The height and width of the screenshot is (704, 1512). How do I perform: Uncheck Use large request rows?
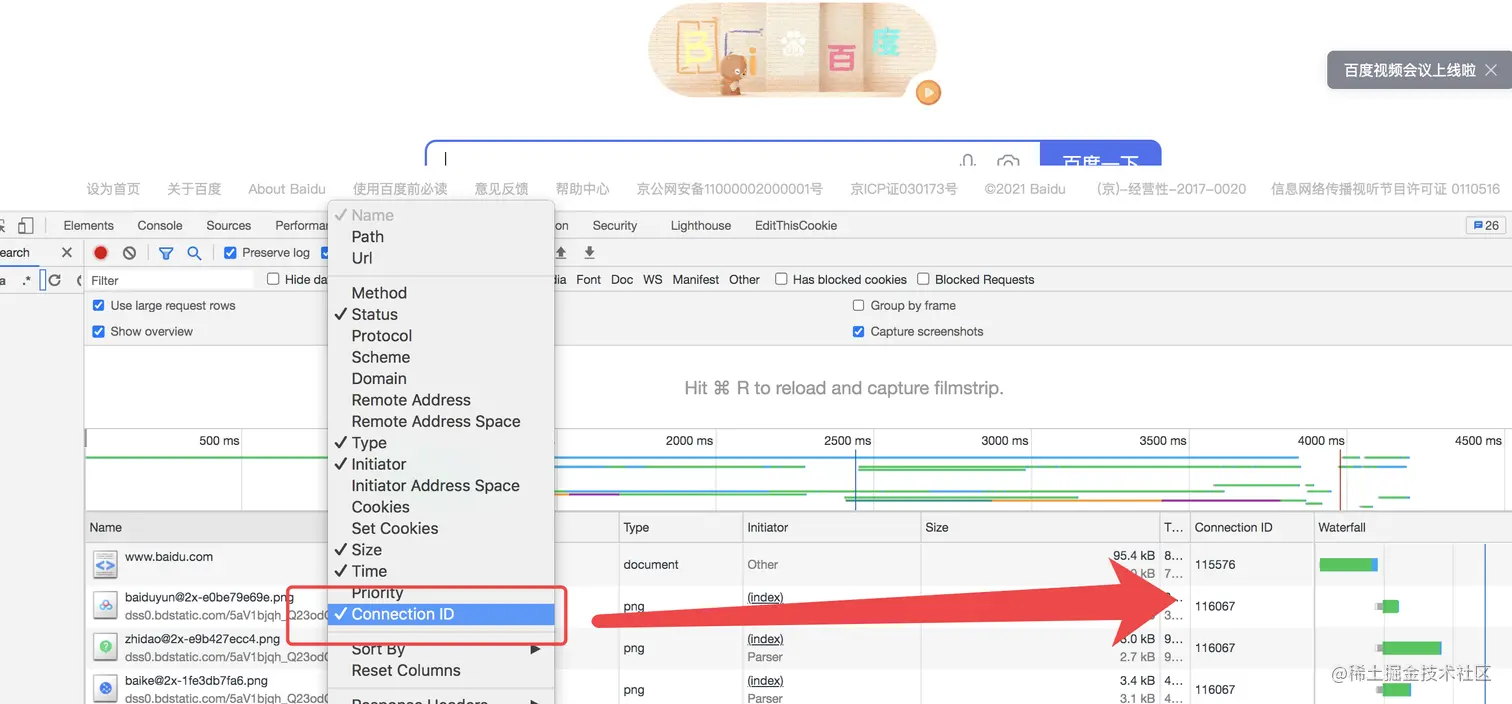98,305
